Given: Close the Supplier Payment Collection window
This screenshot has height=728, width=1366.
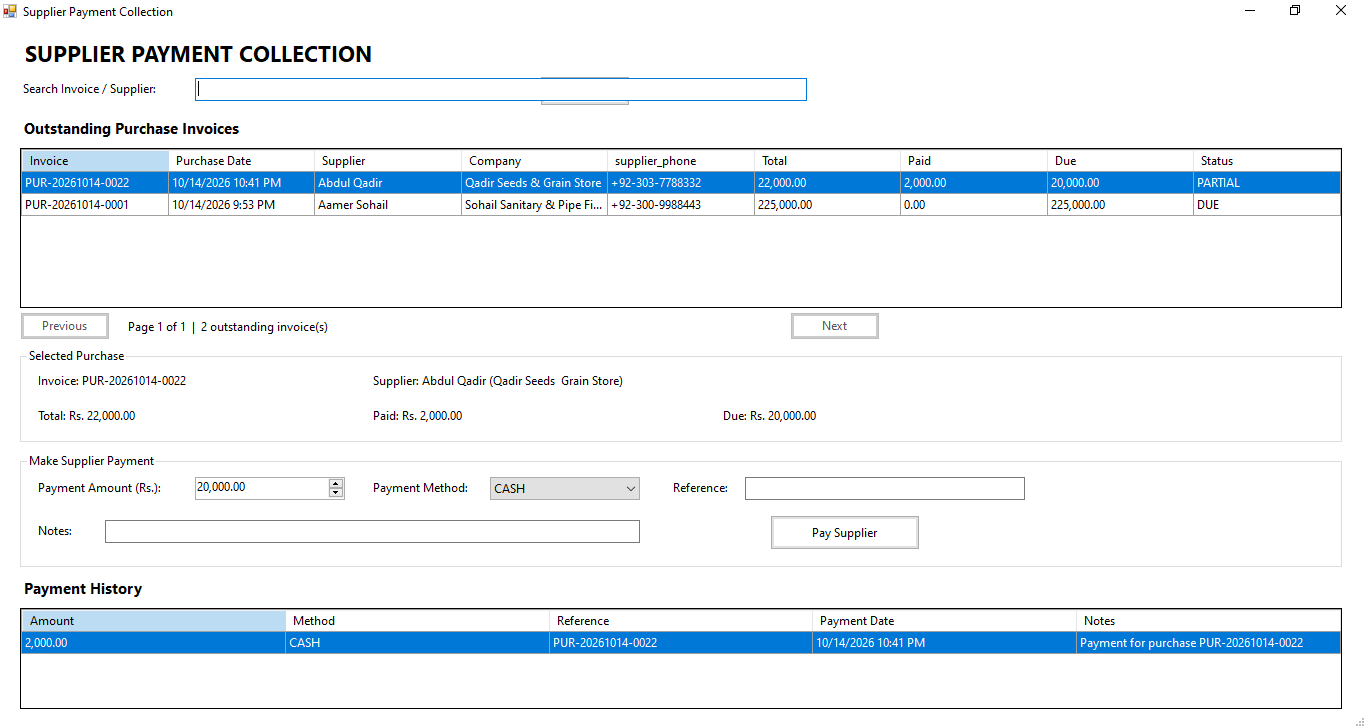Looking at the screenshot, I should [1341, 11].
